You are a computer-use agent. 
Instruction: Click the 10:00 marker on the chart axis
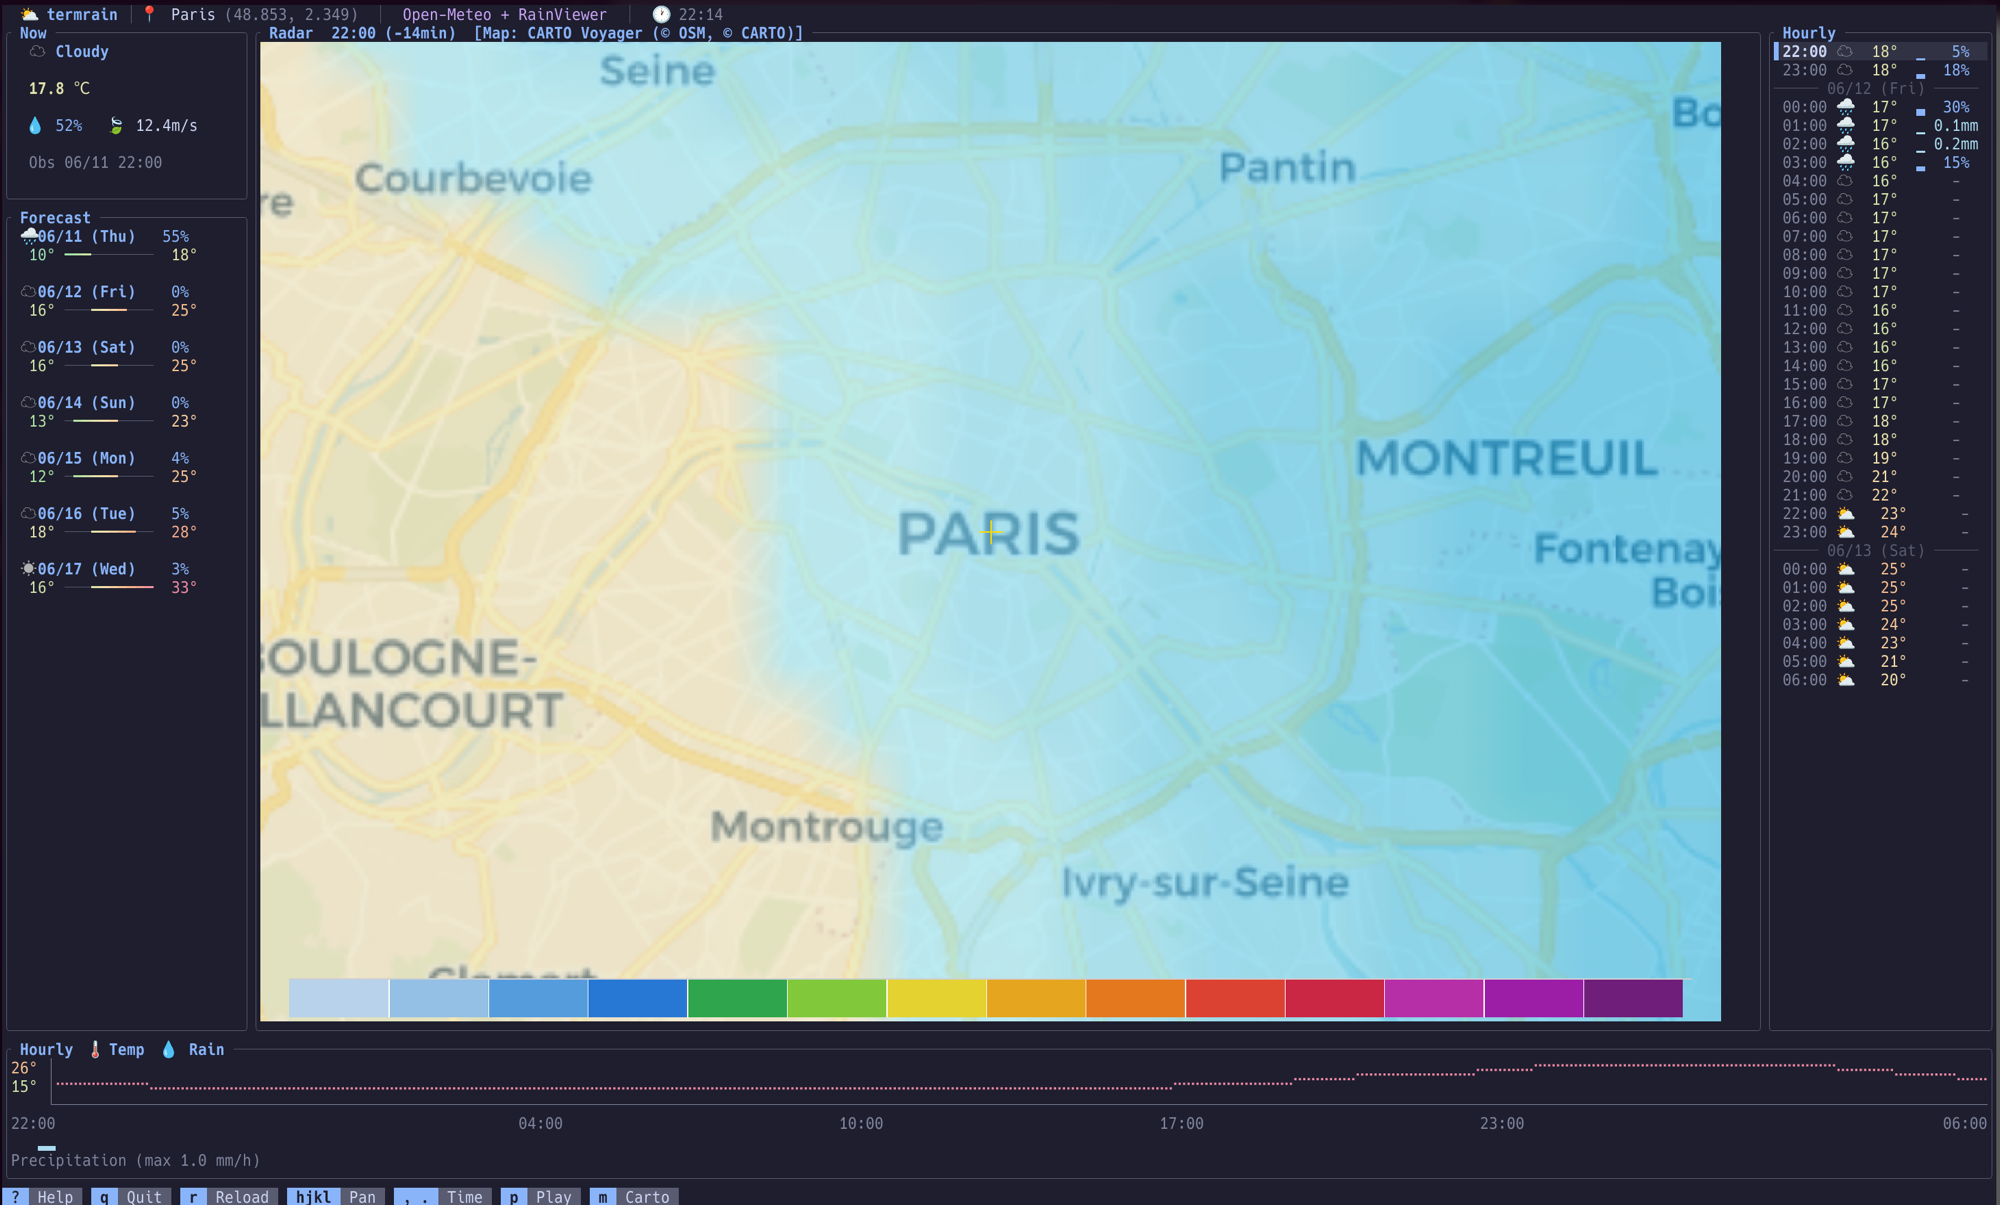(860, 1123)
